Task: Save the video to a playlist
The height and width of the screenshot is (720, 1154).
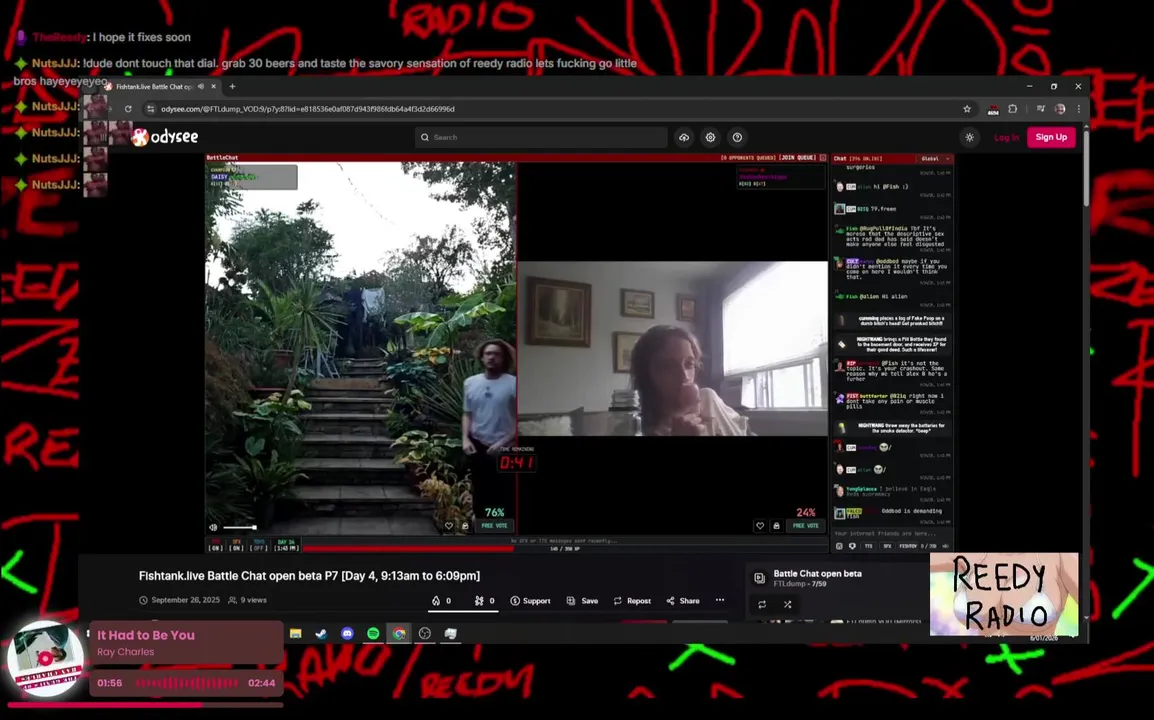Action: pos(582,601)
